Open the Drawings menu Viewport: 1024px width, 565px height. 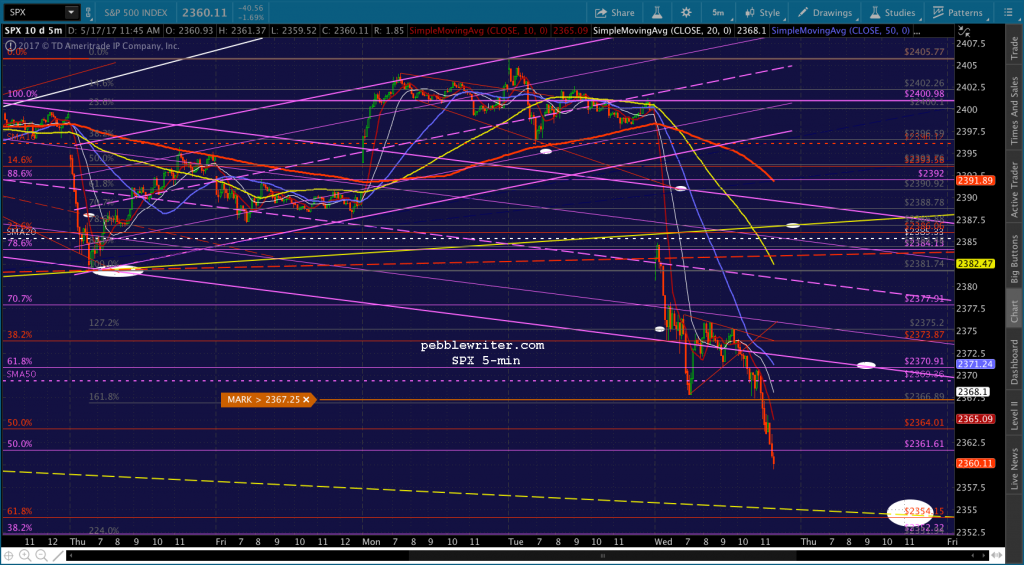pos(824,12)
